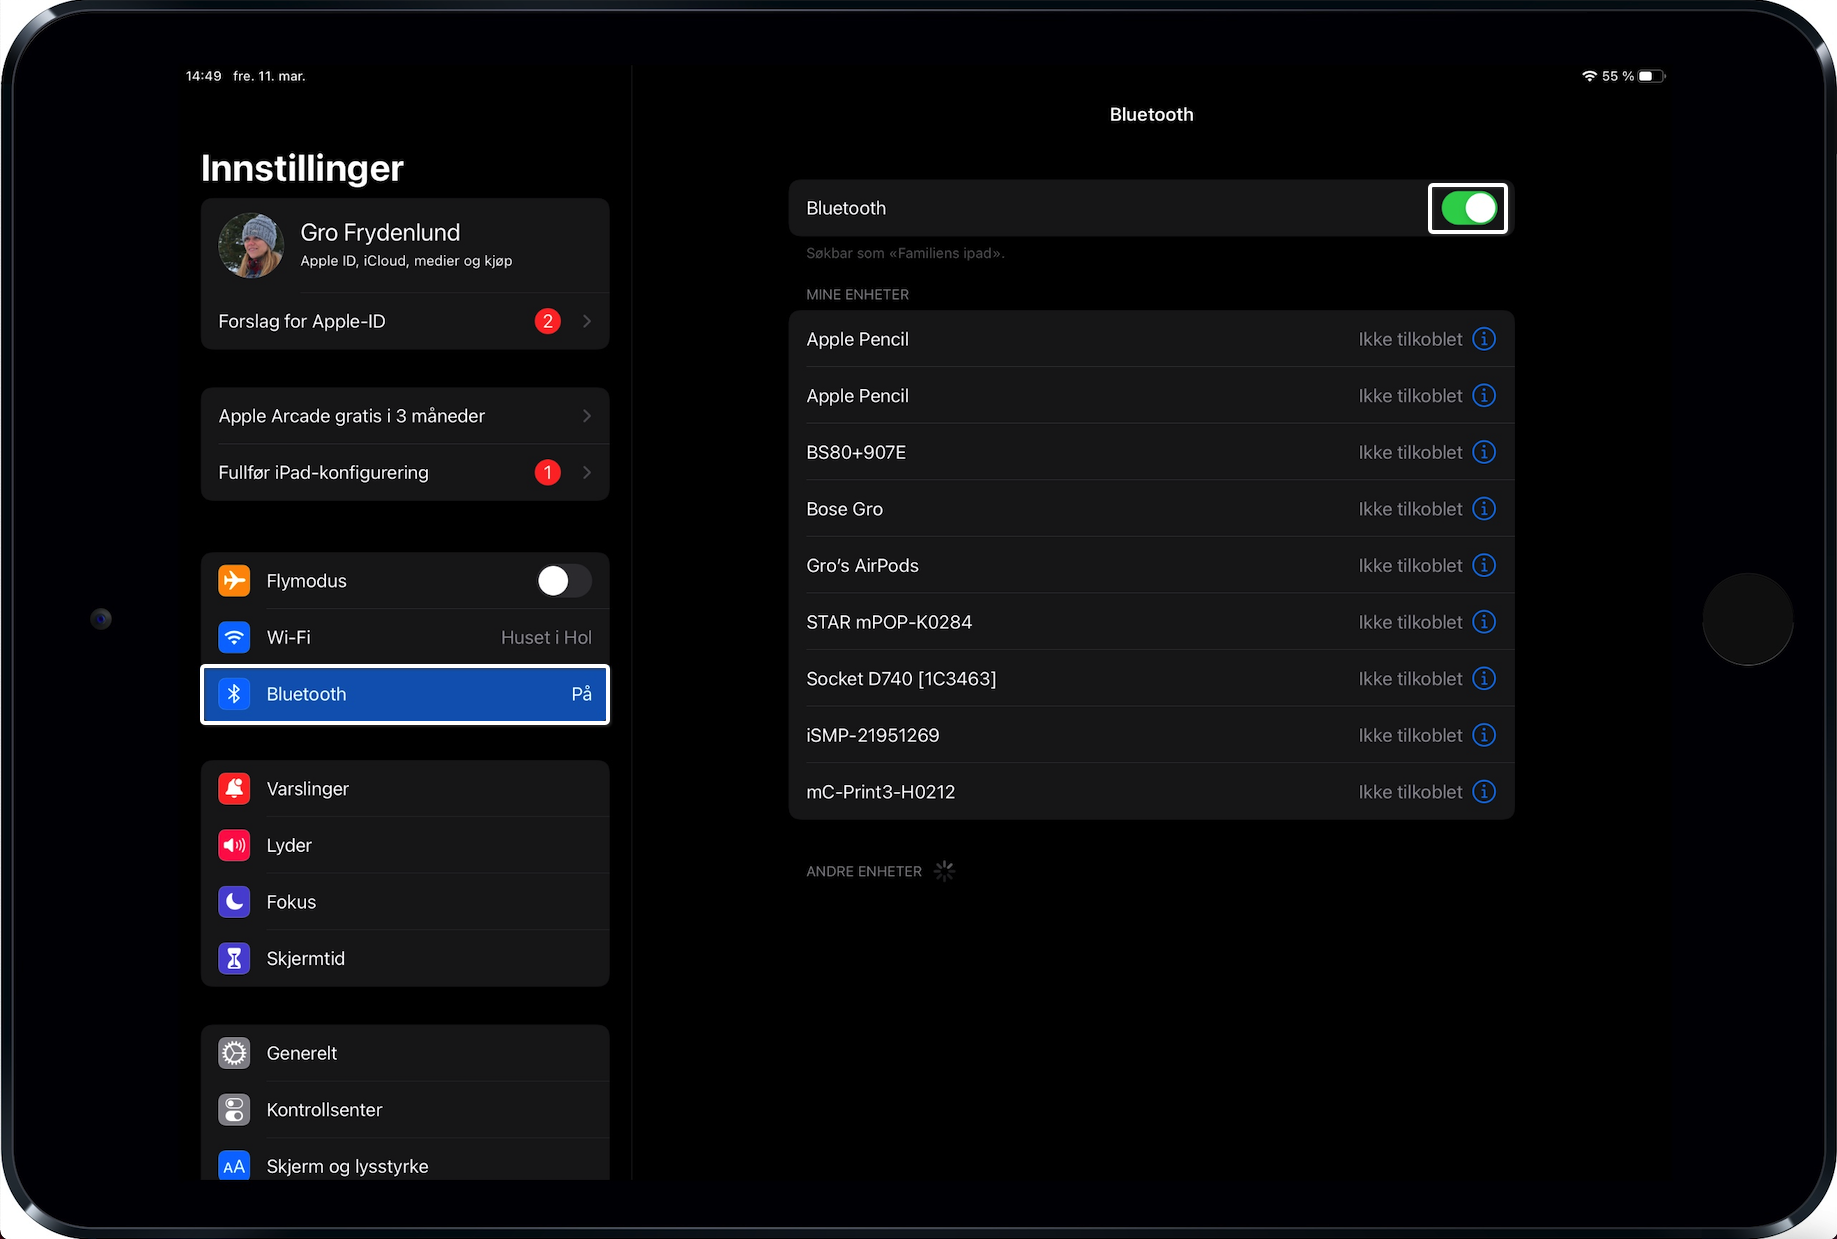
Task: Open Apple Arcade gratis offer chevron
Action: 587,416
